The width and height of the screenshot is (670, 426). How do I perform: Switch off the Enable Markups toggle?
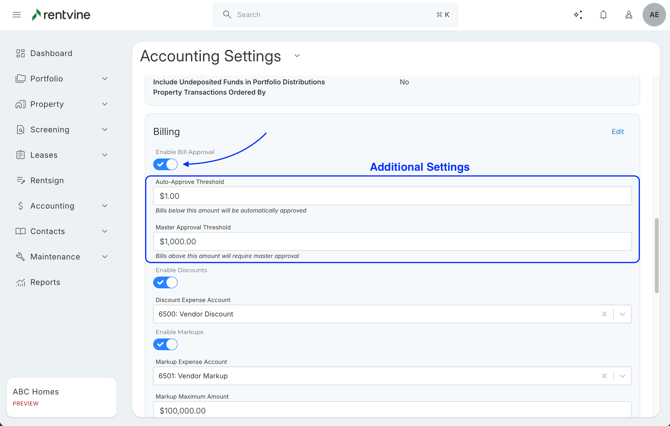tap(165, 344)
